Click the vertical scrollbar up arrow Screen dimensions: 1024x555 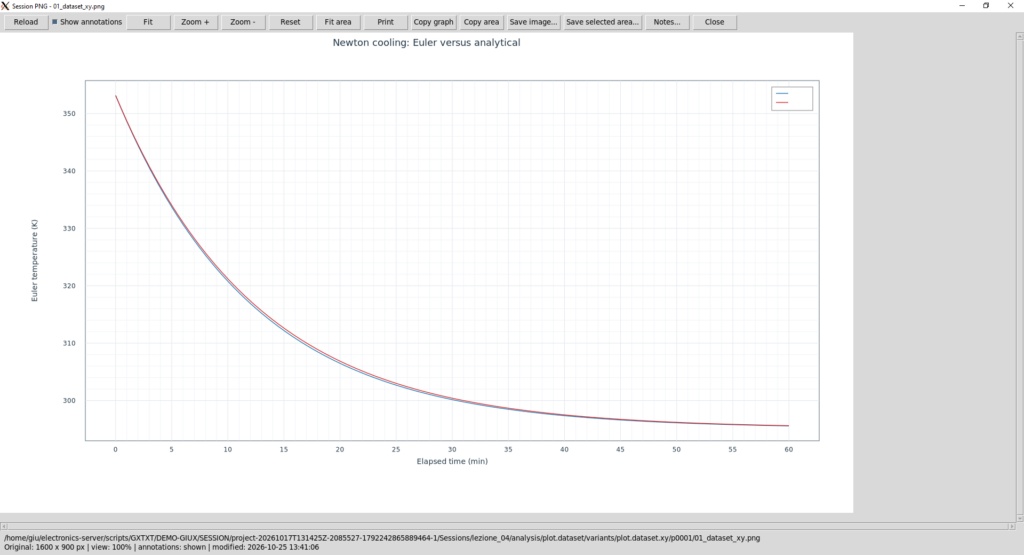[x=1020, y=37]
